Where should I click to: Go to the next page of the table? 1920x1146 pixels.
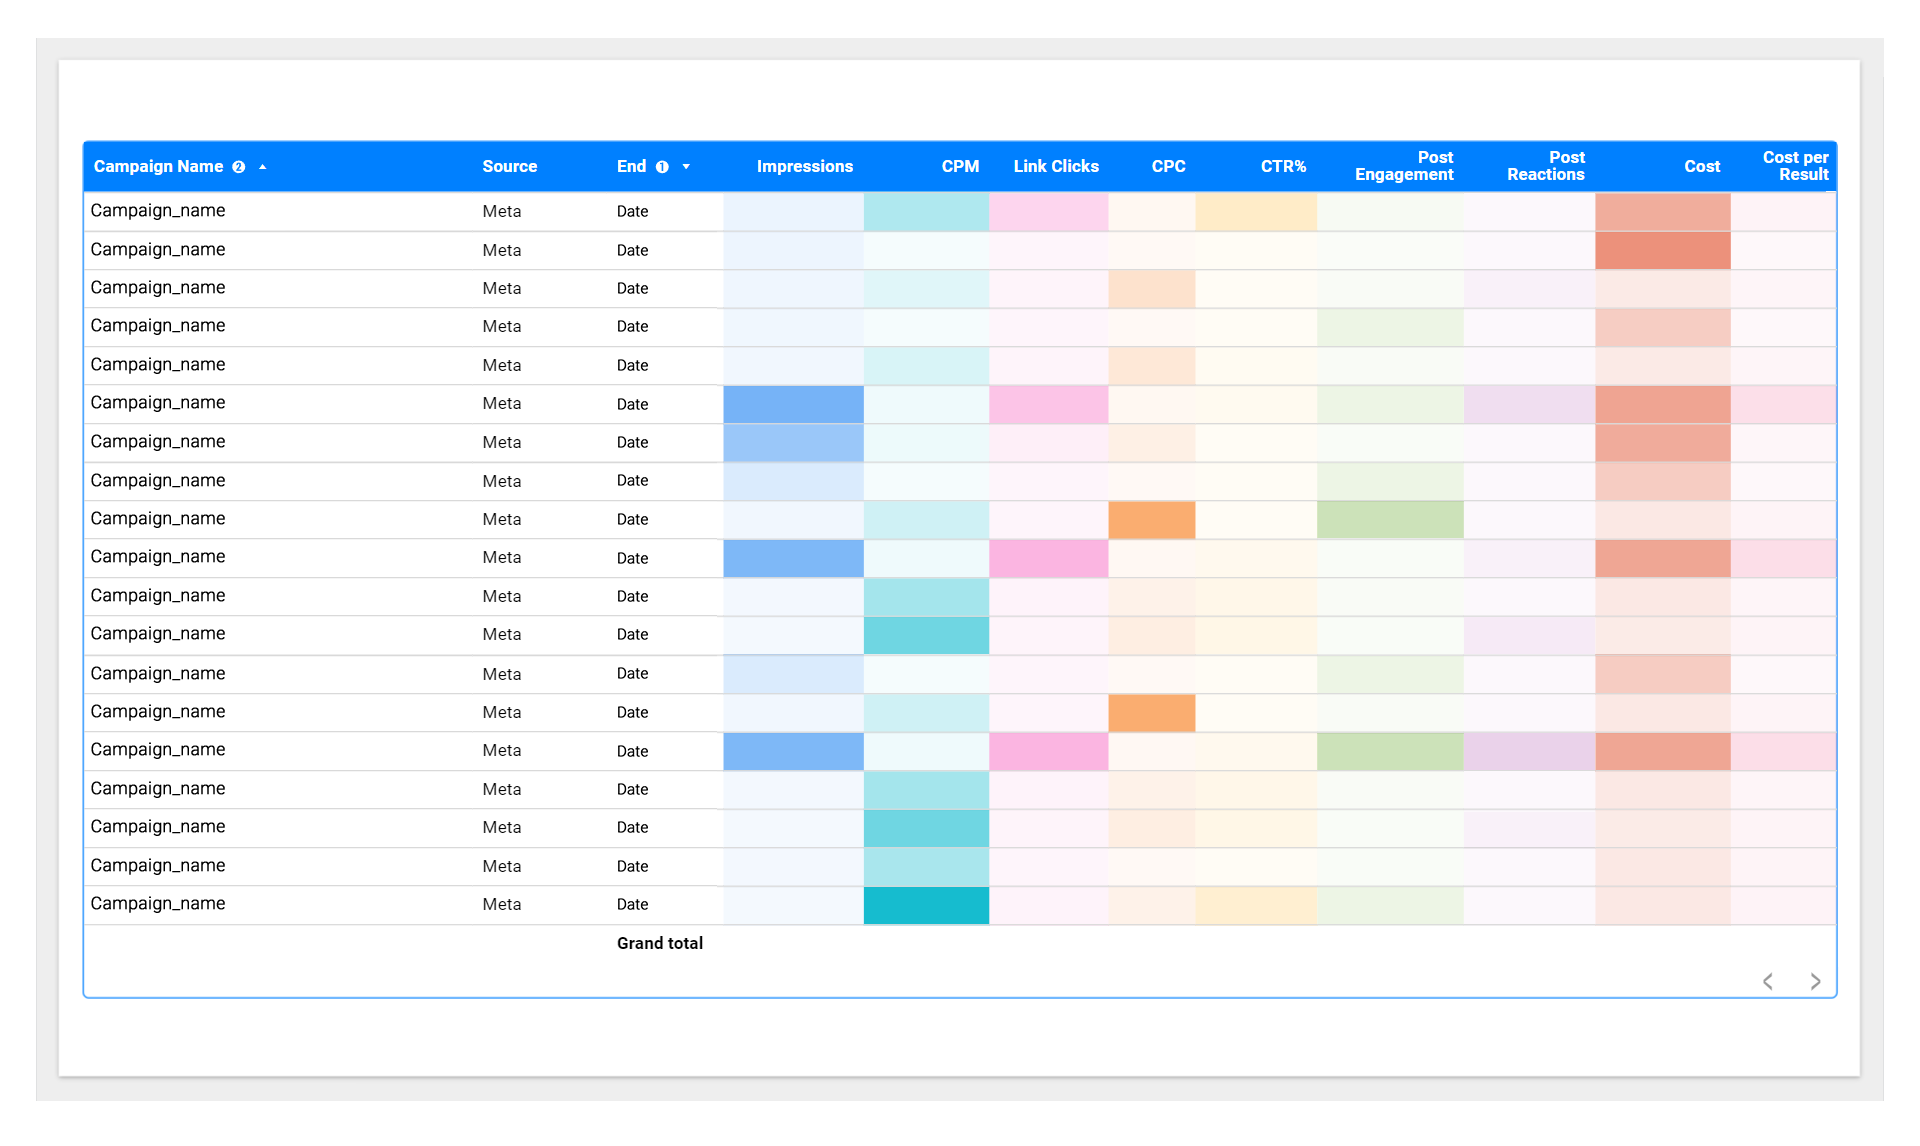click(x=1815, y=981)
